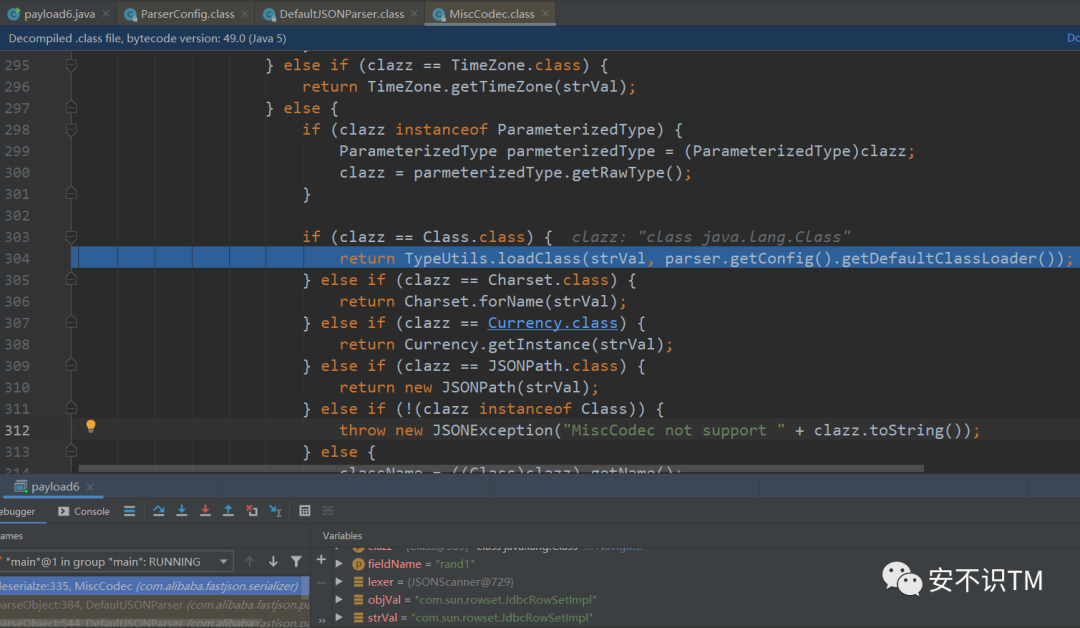
Task: Click the Run to Cursor icon
Action: (275, 511)
